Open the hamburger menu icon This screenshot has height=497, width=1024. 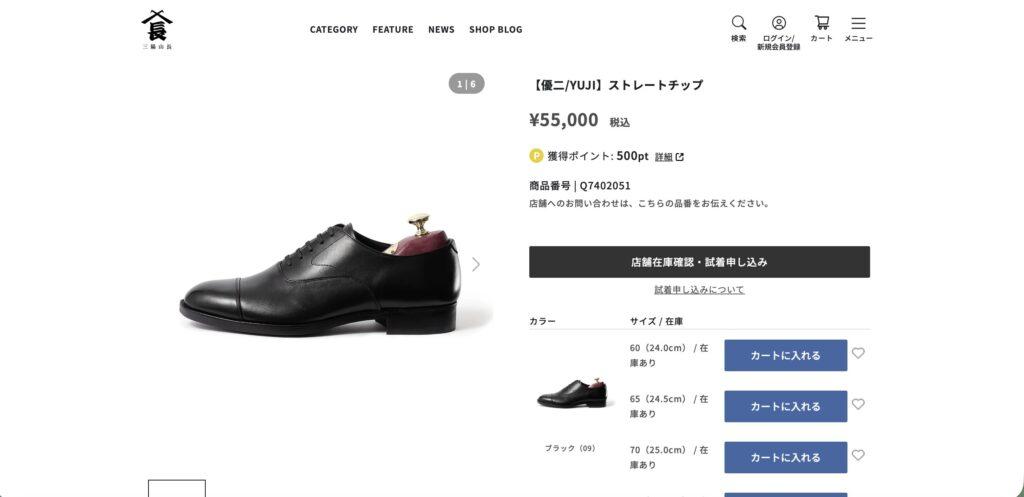coord(858,24)
